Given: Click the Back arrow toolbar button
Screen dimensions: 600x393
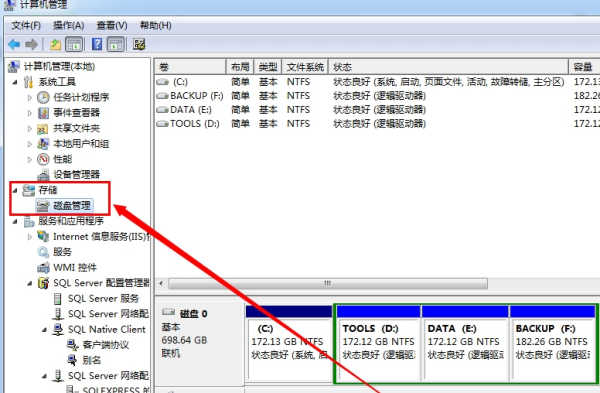Looking at the screenshot, I should pos(14,44).
